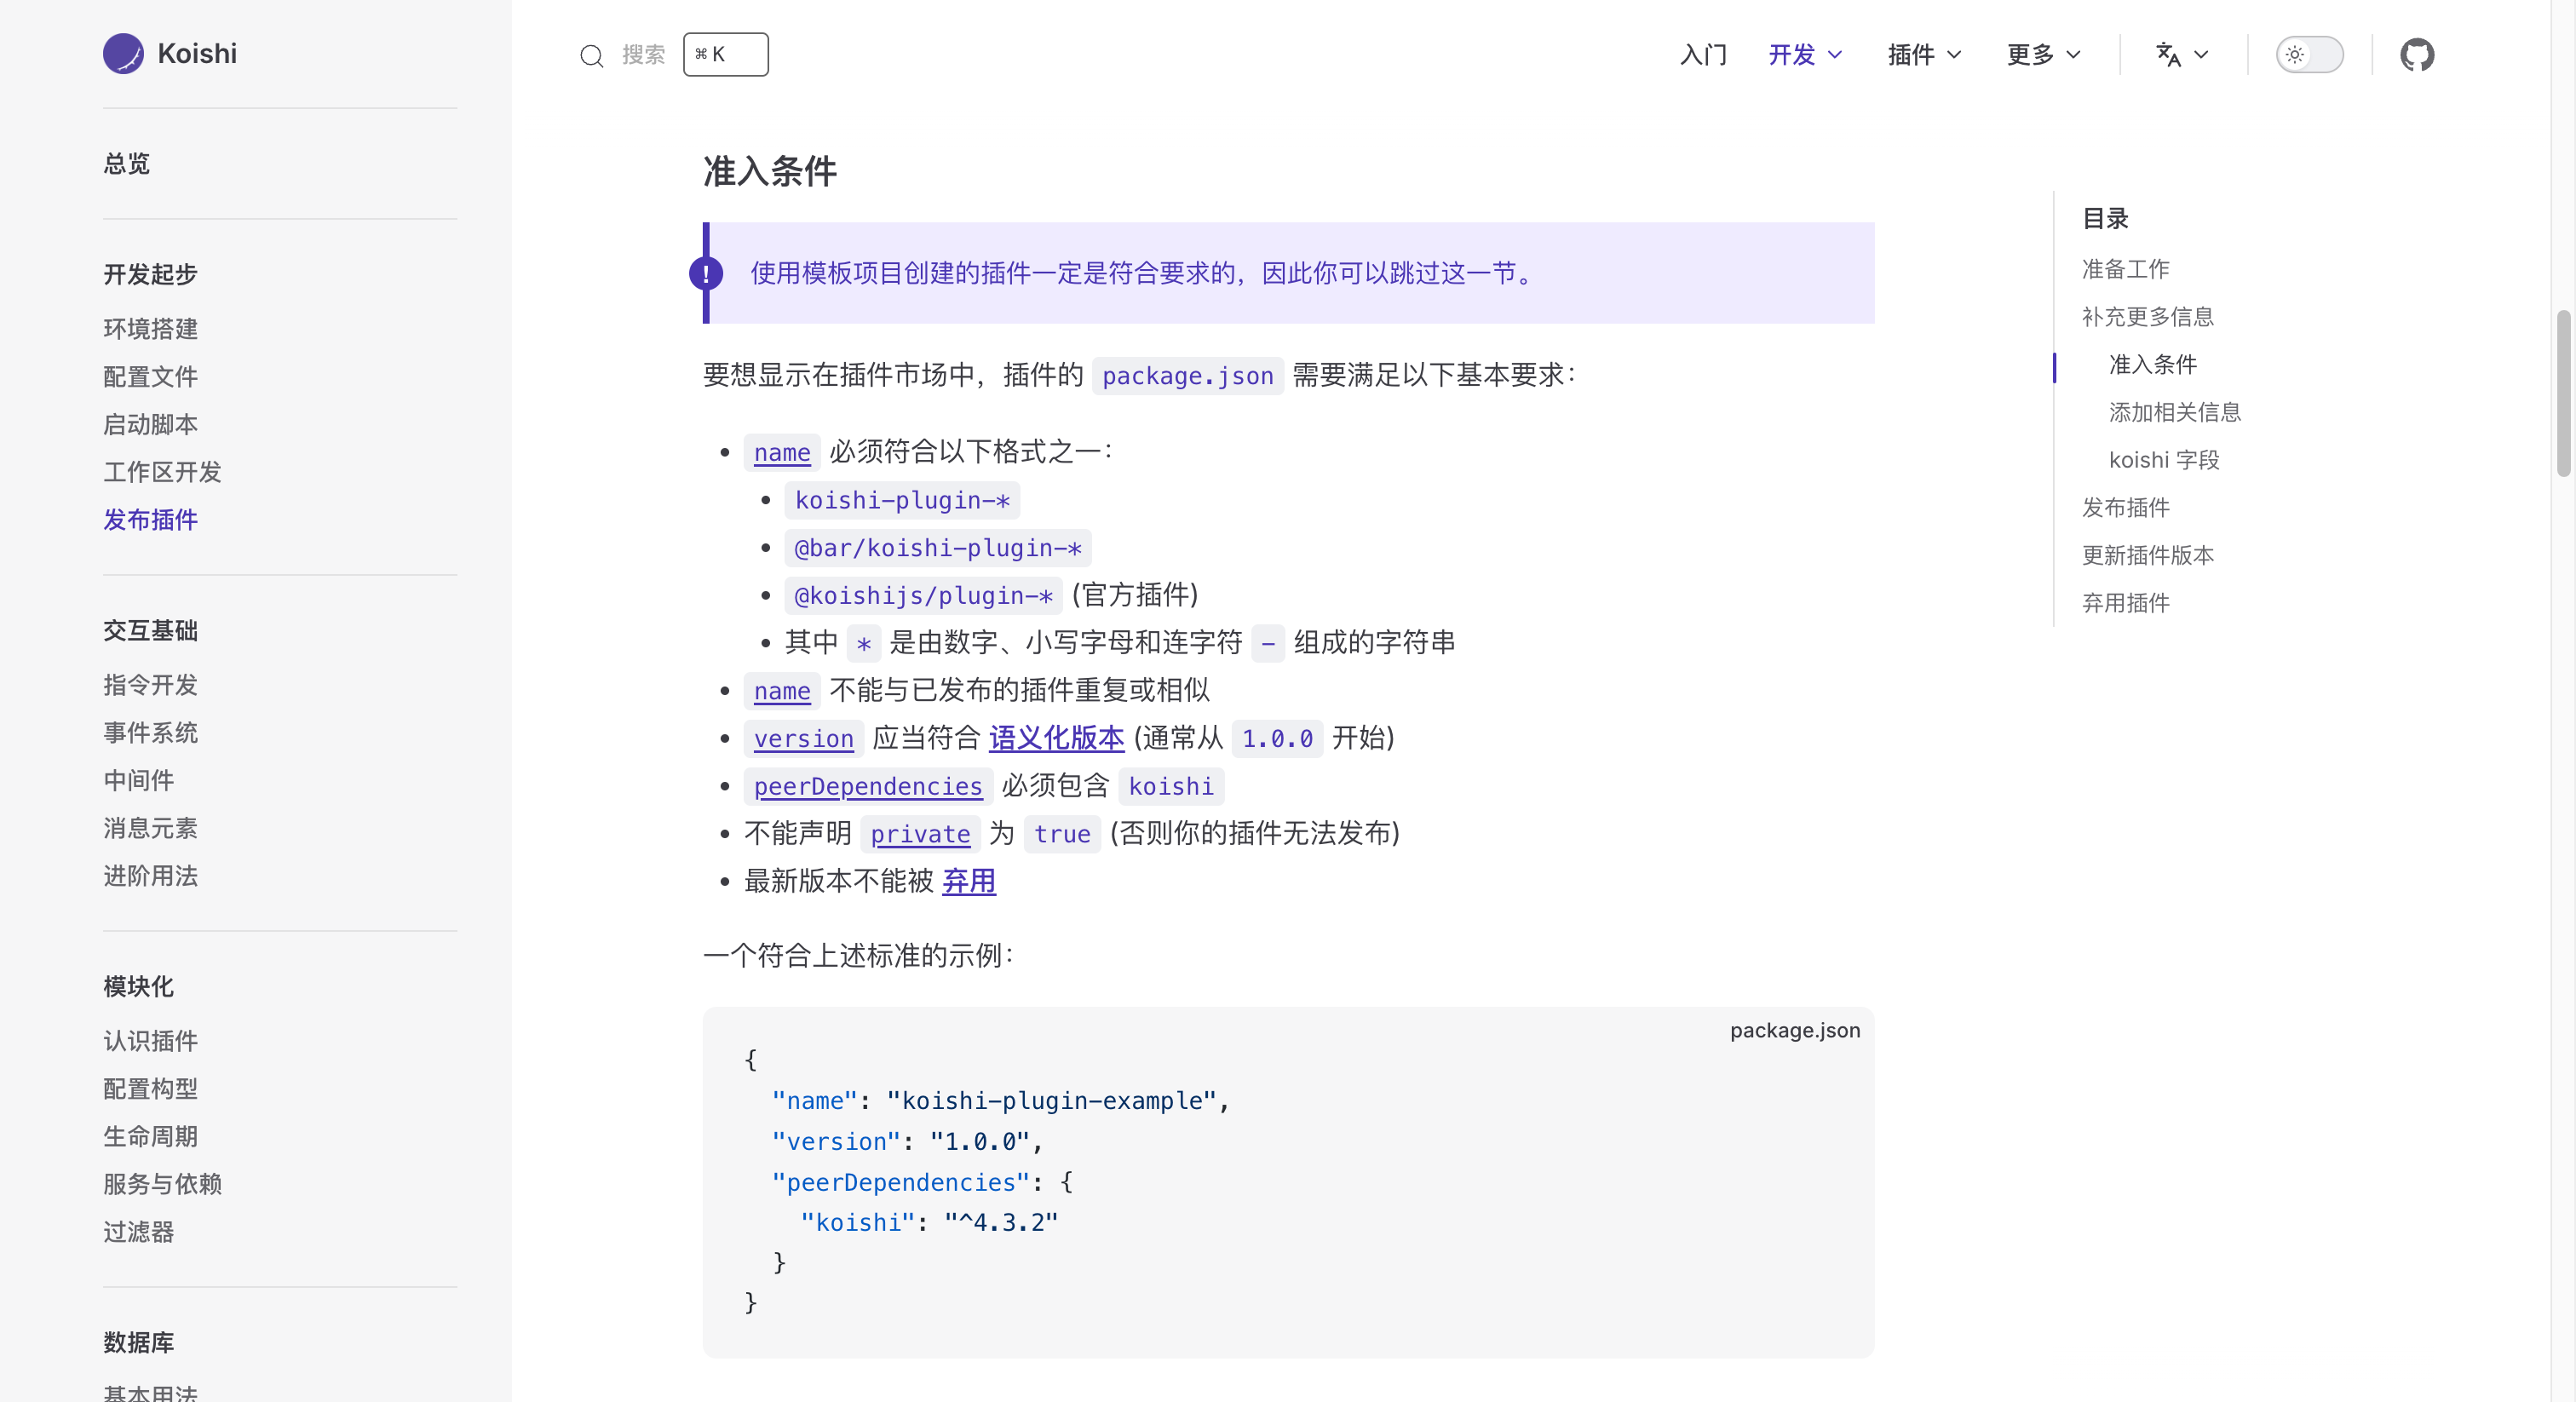Viewport: 2576px width, 1402px height.
Task: Click the version code link
Action: 804,738
